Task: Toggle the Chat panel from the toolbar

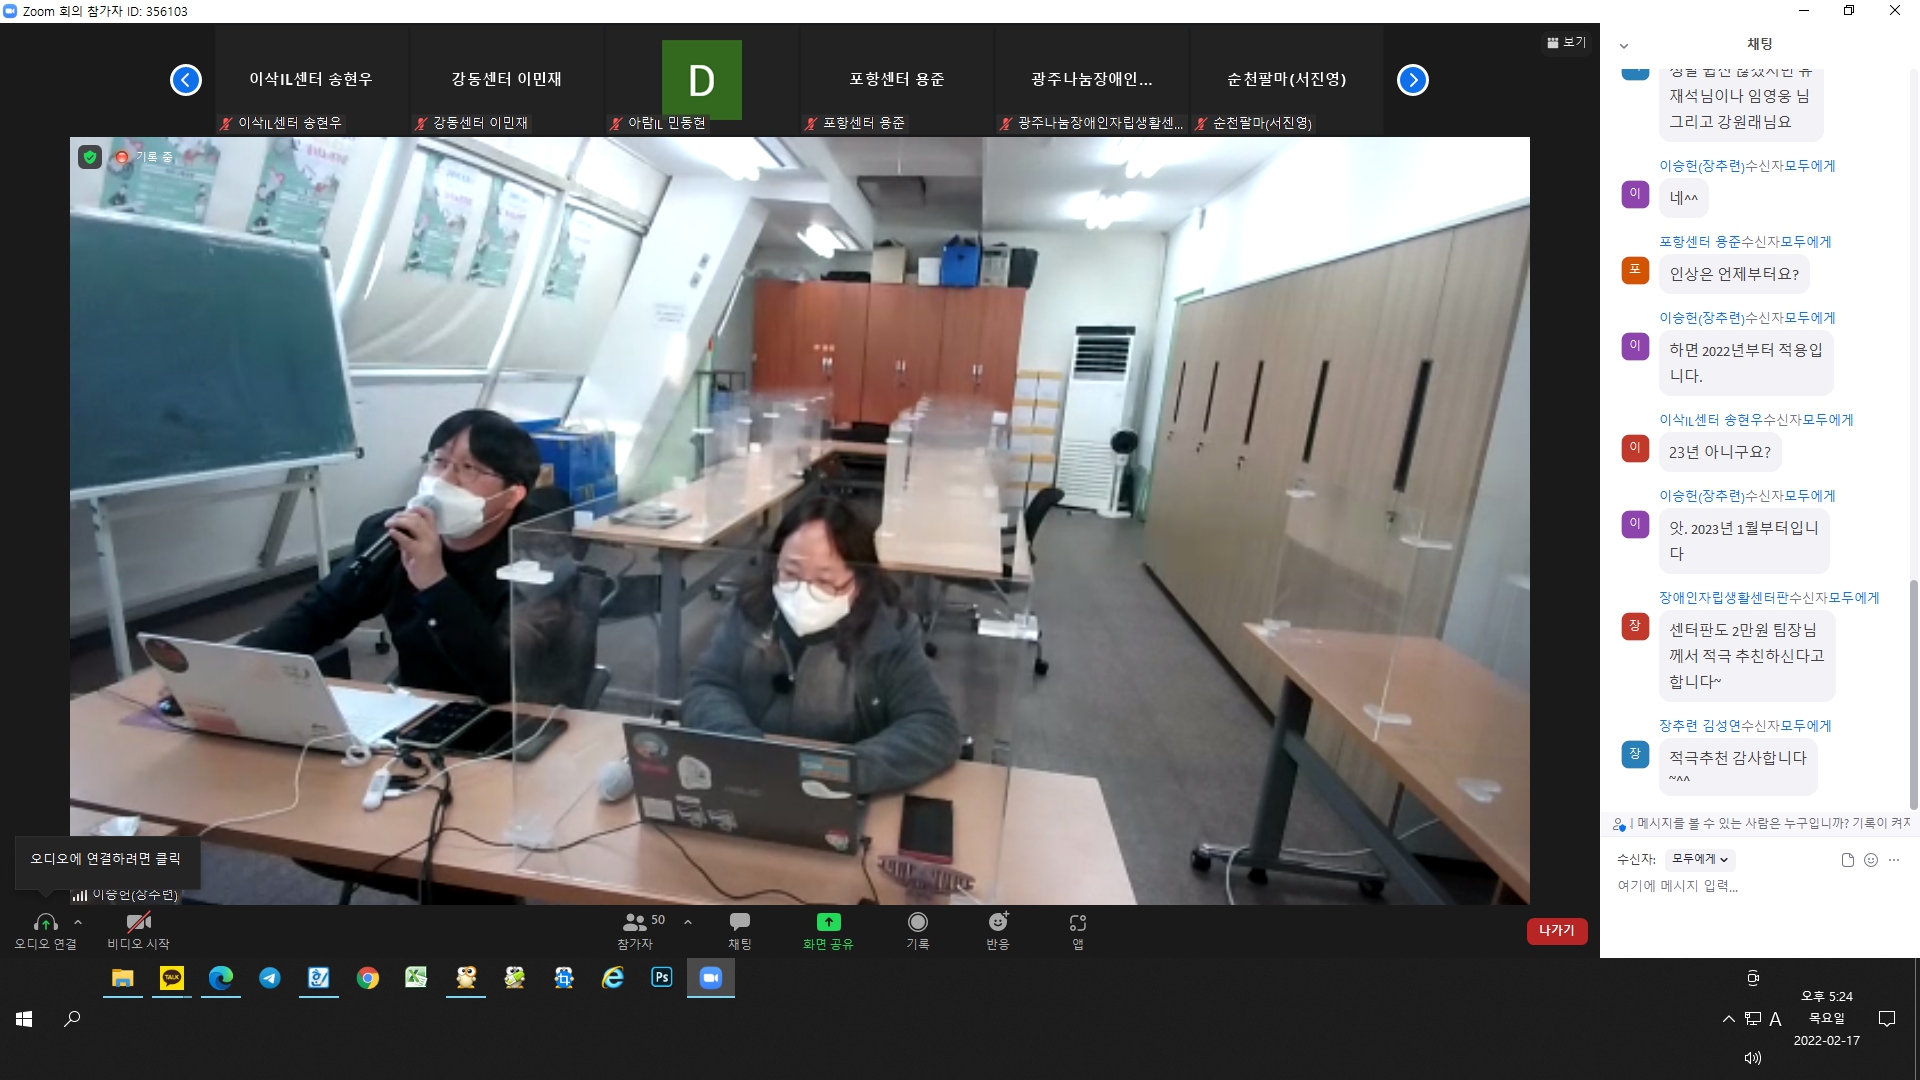Action: click(740, 930)
